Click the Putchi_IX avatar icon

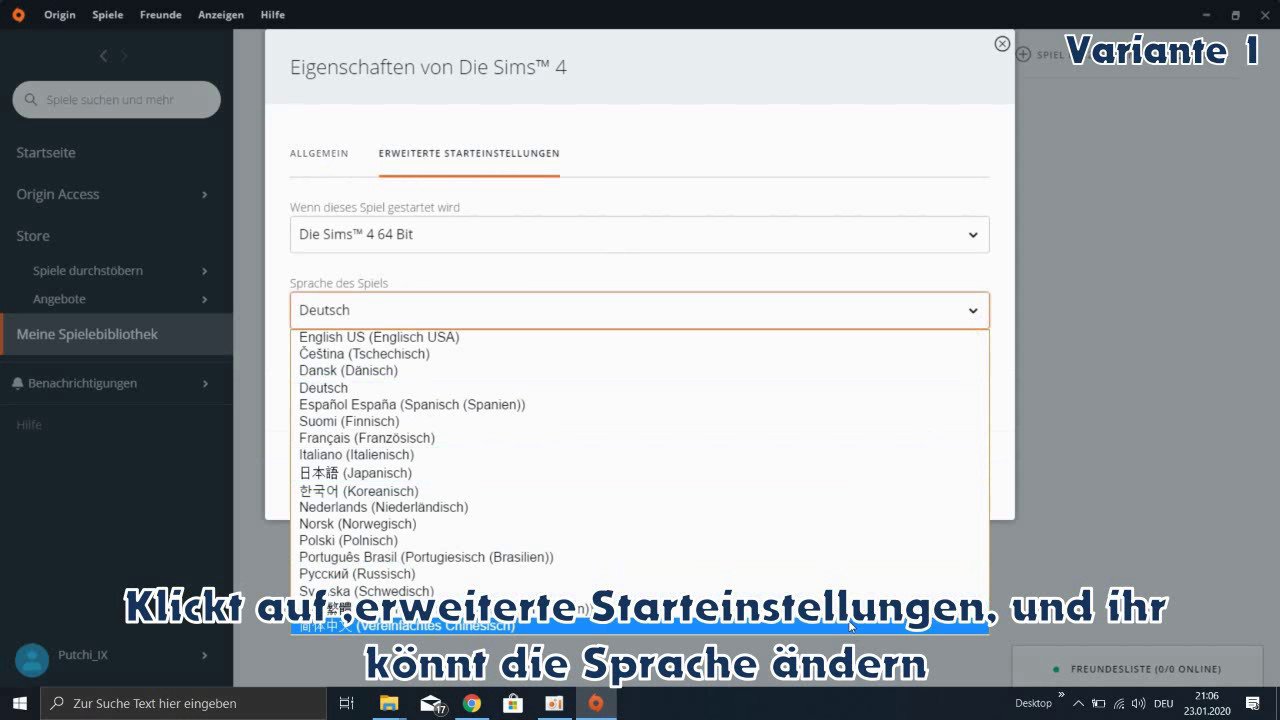click(32, 659)
